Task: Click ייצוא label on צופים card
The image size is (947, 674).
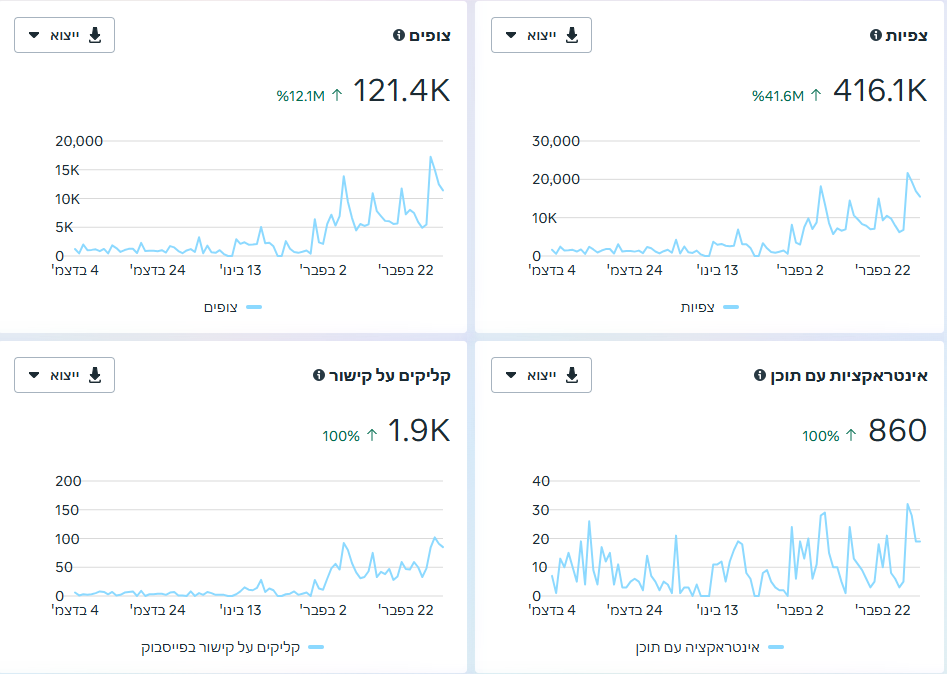Action: tap(65, 36)
